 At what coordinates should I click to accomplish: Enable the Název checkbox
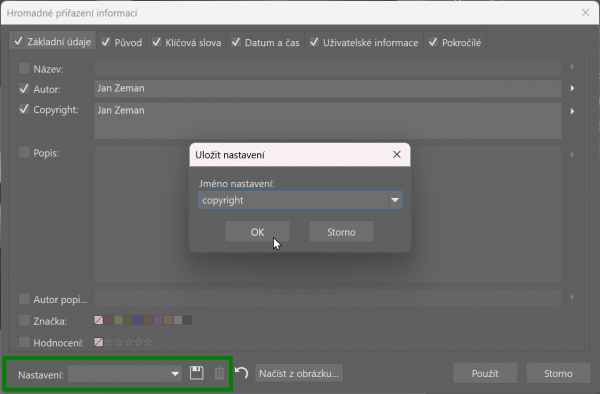pyautogui.click(x=24, y=68)
